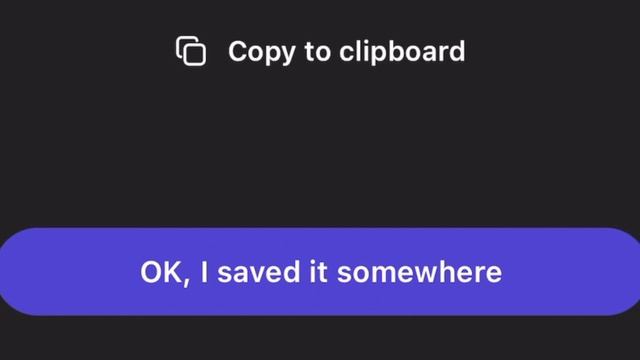
Task: Tap the Copy to clipboard label
Action: [x=347, y=52]
